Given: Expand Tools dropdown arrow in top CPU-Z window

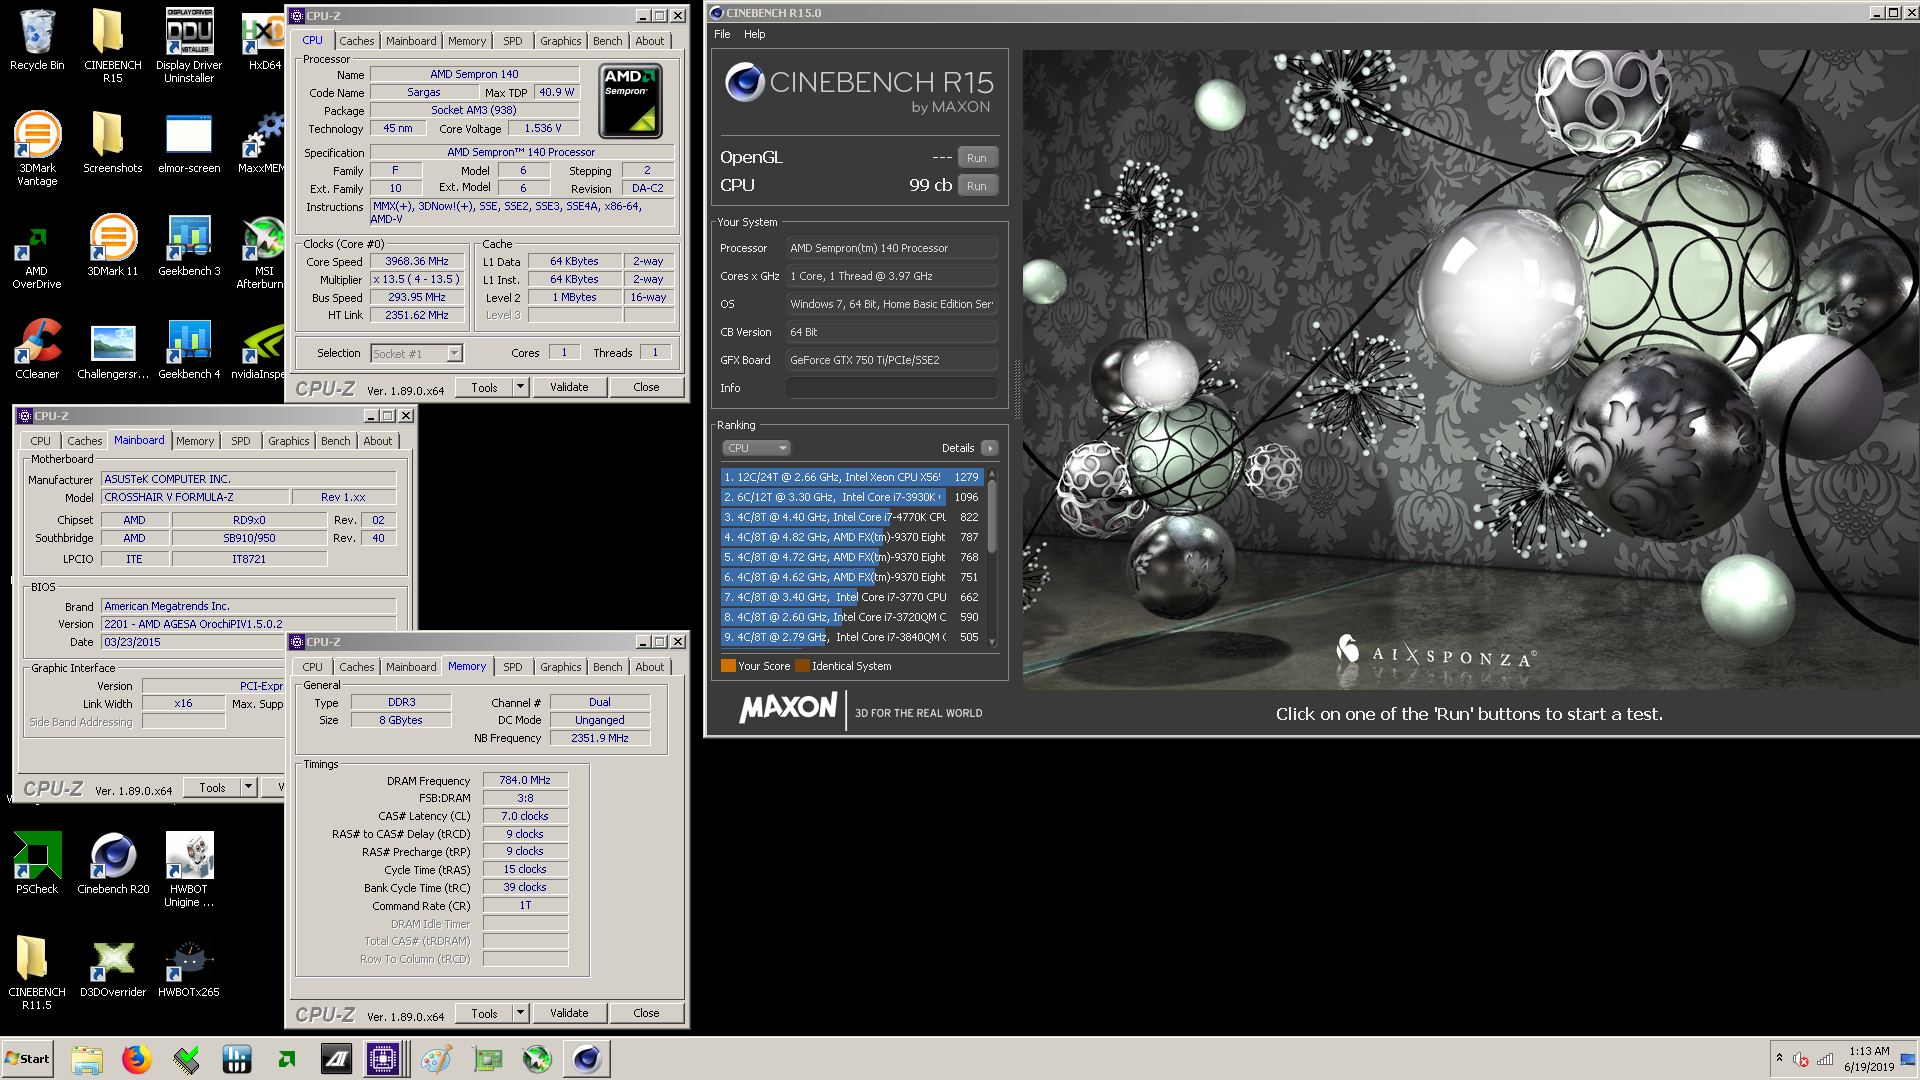Looking at the screenshot, I should point(520,387).
